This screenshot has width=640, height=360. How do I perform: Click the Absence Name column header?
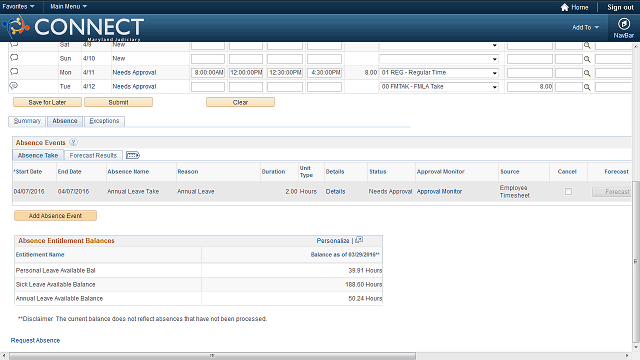(x=128, y=172)
